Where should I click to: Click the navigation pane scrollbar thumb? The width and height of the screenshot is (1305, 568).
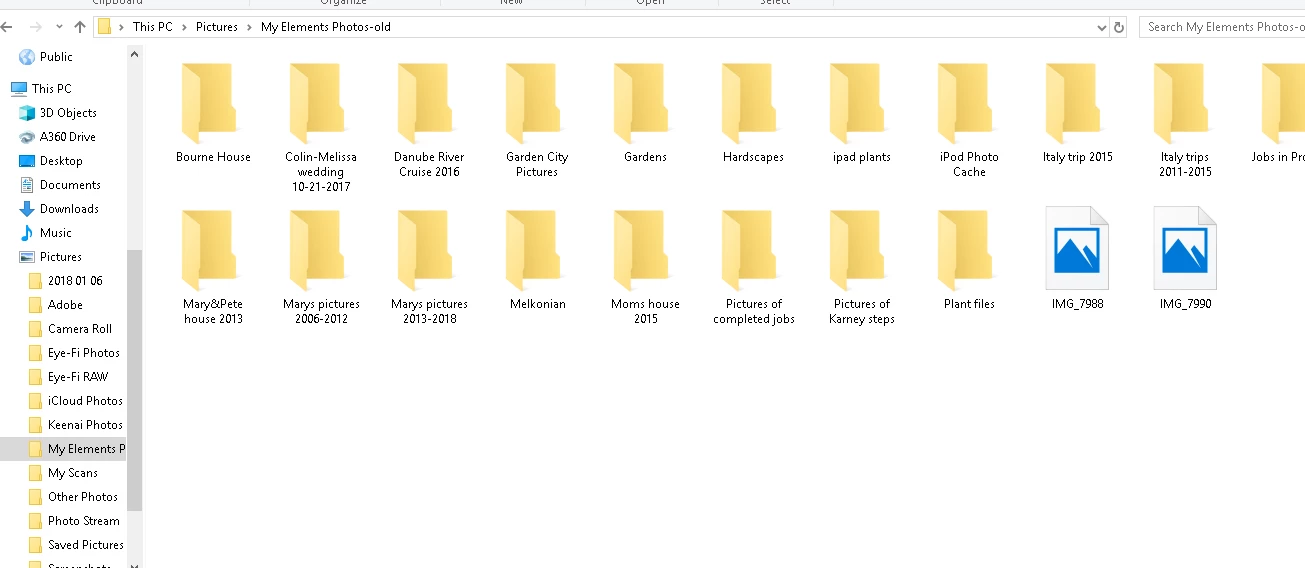134,380
